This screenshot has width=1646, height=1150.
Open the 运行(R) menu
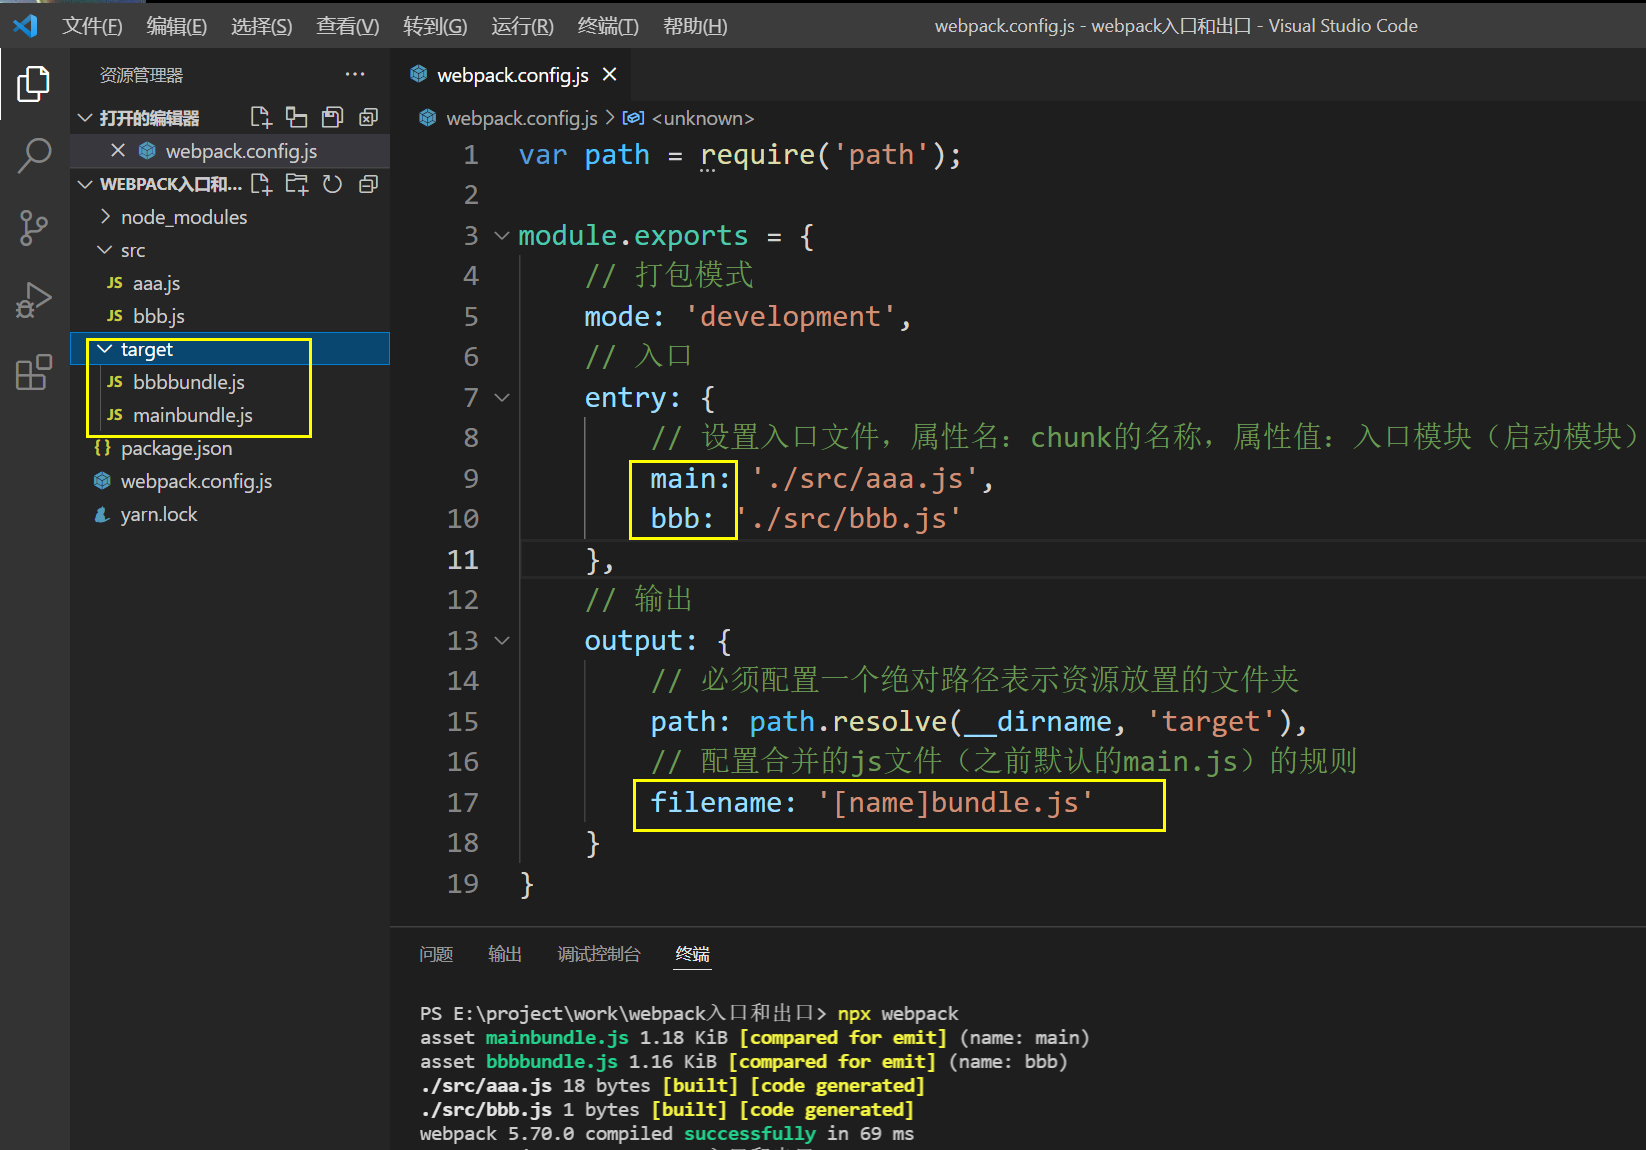pos(522,26)
